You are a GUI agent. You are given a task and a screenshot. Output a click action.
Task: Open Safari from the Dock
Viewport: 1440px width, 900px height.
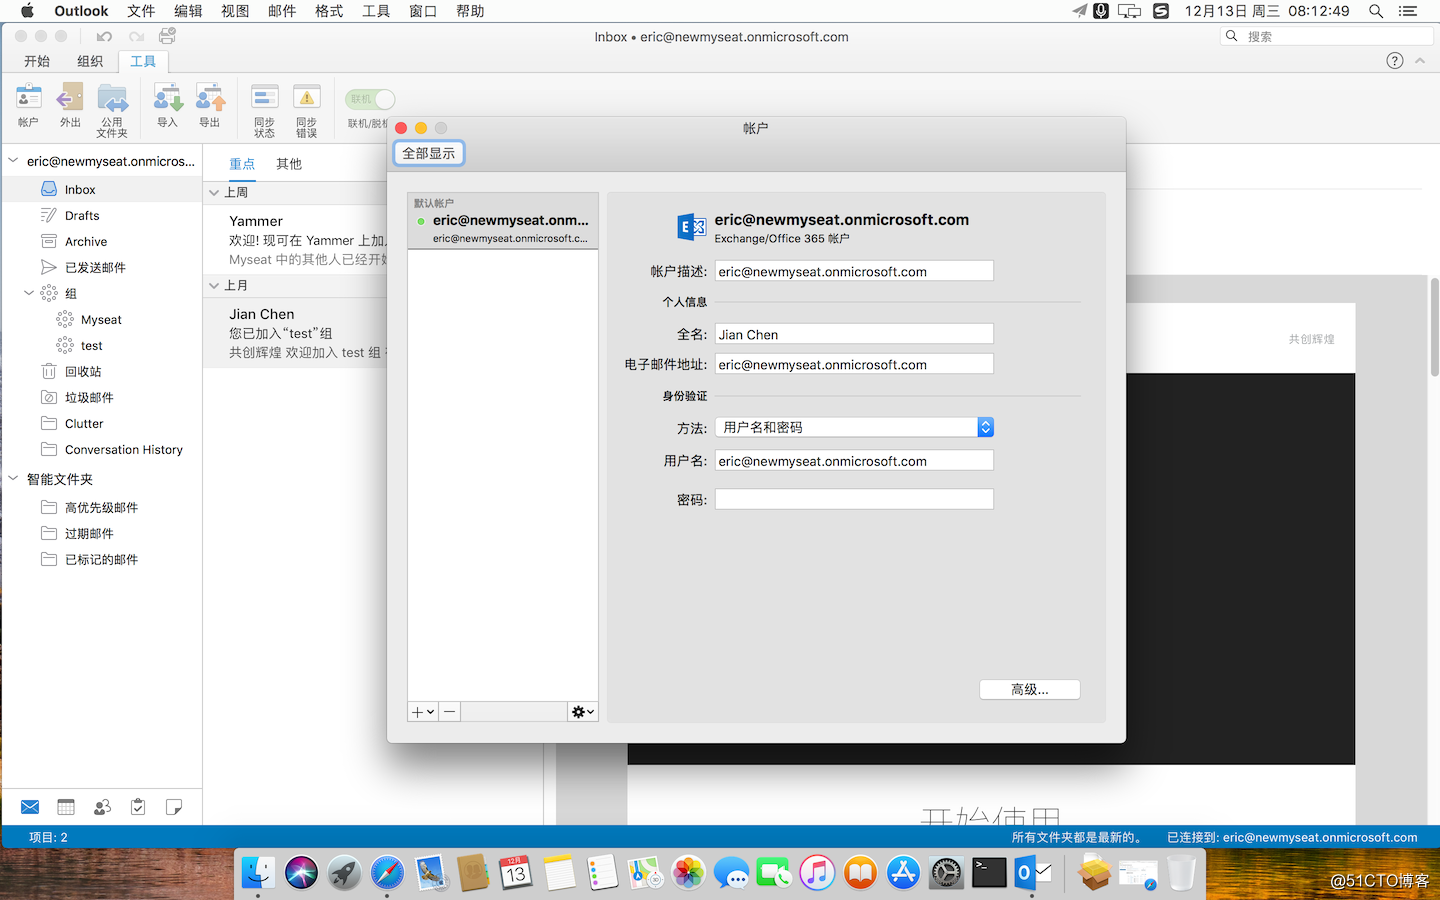coord(387,873)
